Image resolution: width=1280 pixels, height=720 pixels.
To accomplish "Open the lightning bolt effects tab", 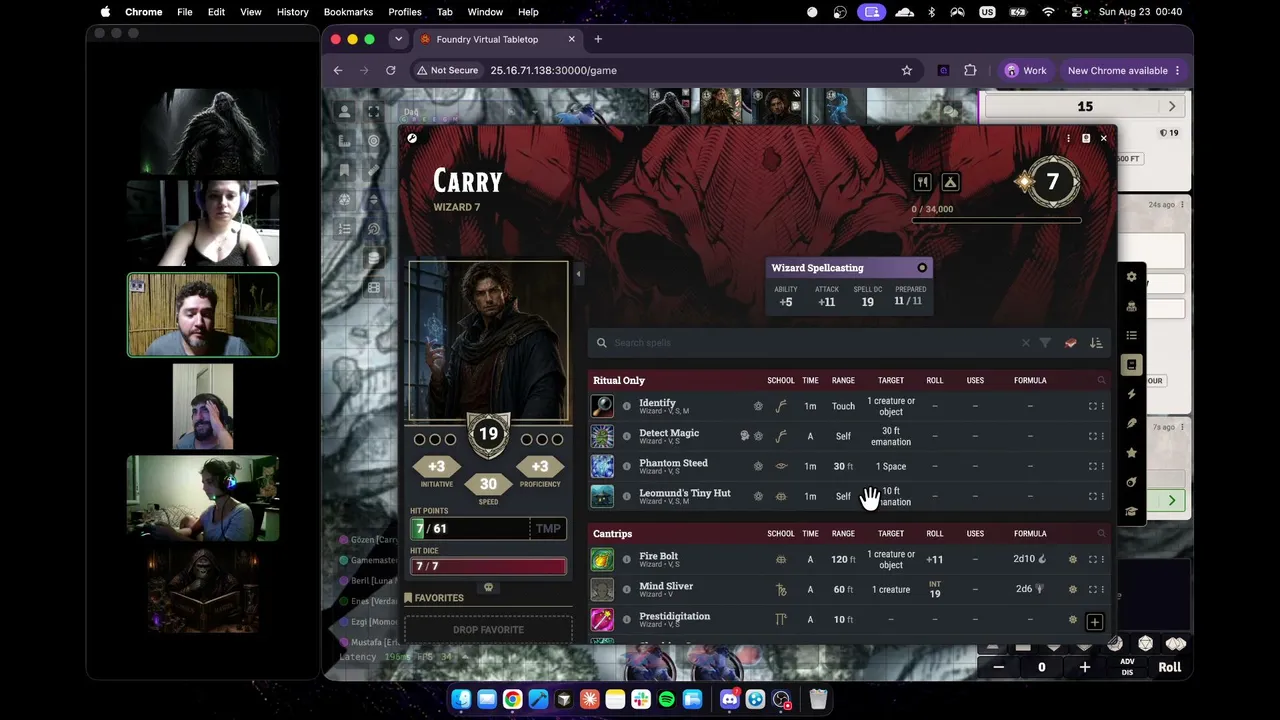I will pyautogui.click(x=1131, y=394).
